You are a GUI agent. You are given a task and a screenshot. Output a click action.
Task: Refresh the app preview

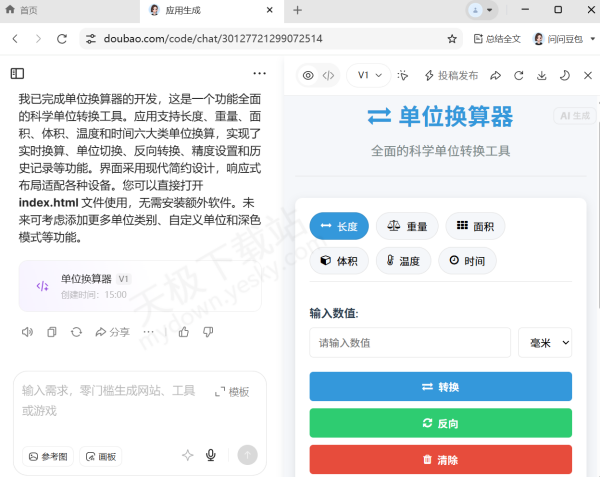[518, 75]
